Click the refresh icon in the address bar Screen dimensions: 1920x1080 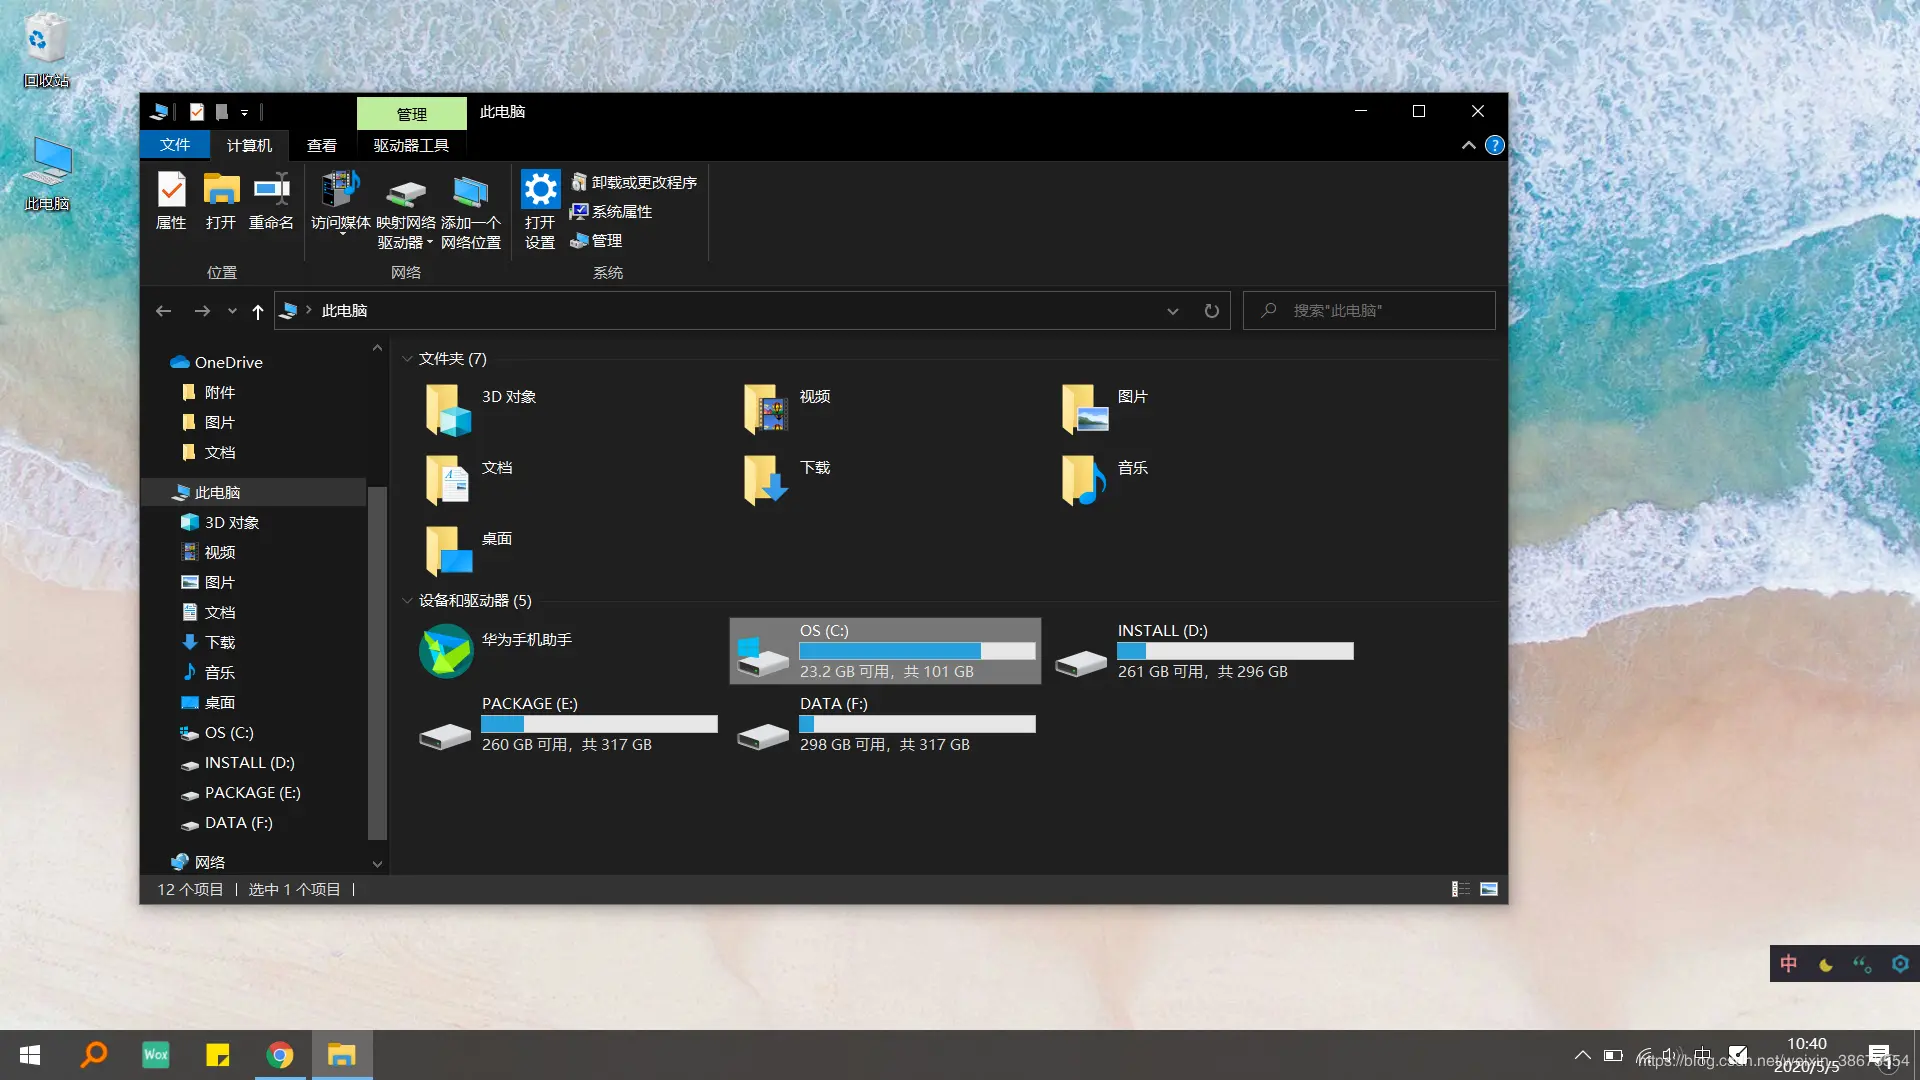click(x=1211, y=311)
